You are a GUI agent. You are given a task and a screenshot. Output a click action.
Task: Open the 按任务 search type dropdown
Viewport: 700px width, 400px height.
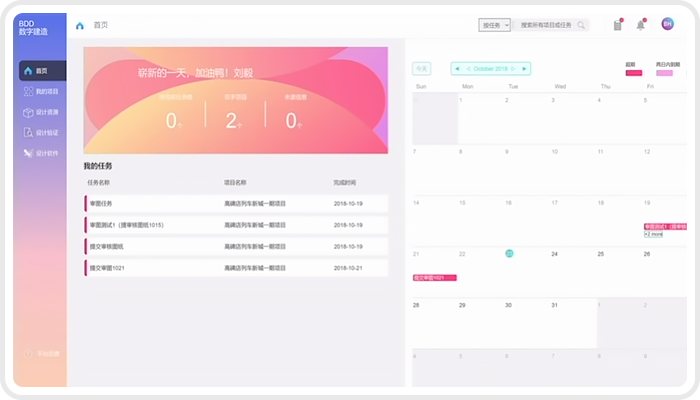coord(495,25)
